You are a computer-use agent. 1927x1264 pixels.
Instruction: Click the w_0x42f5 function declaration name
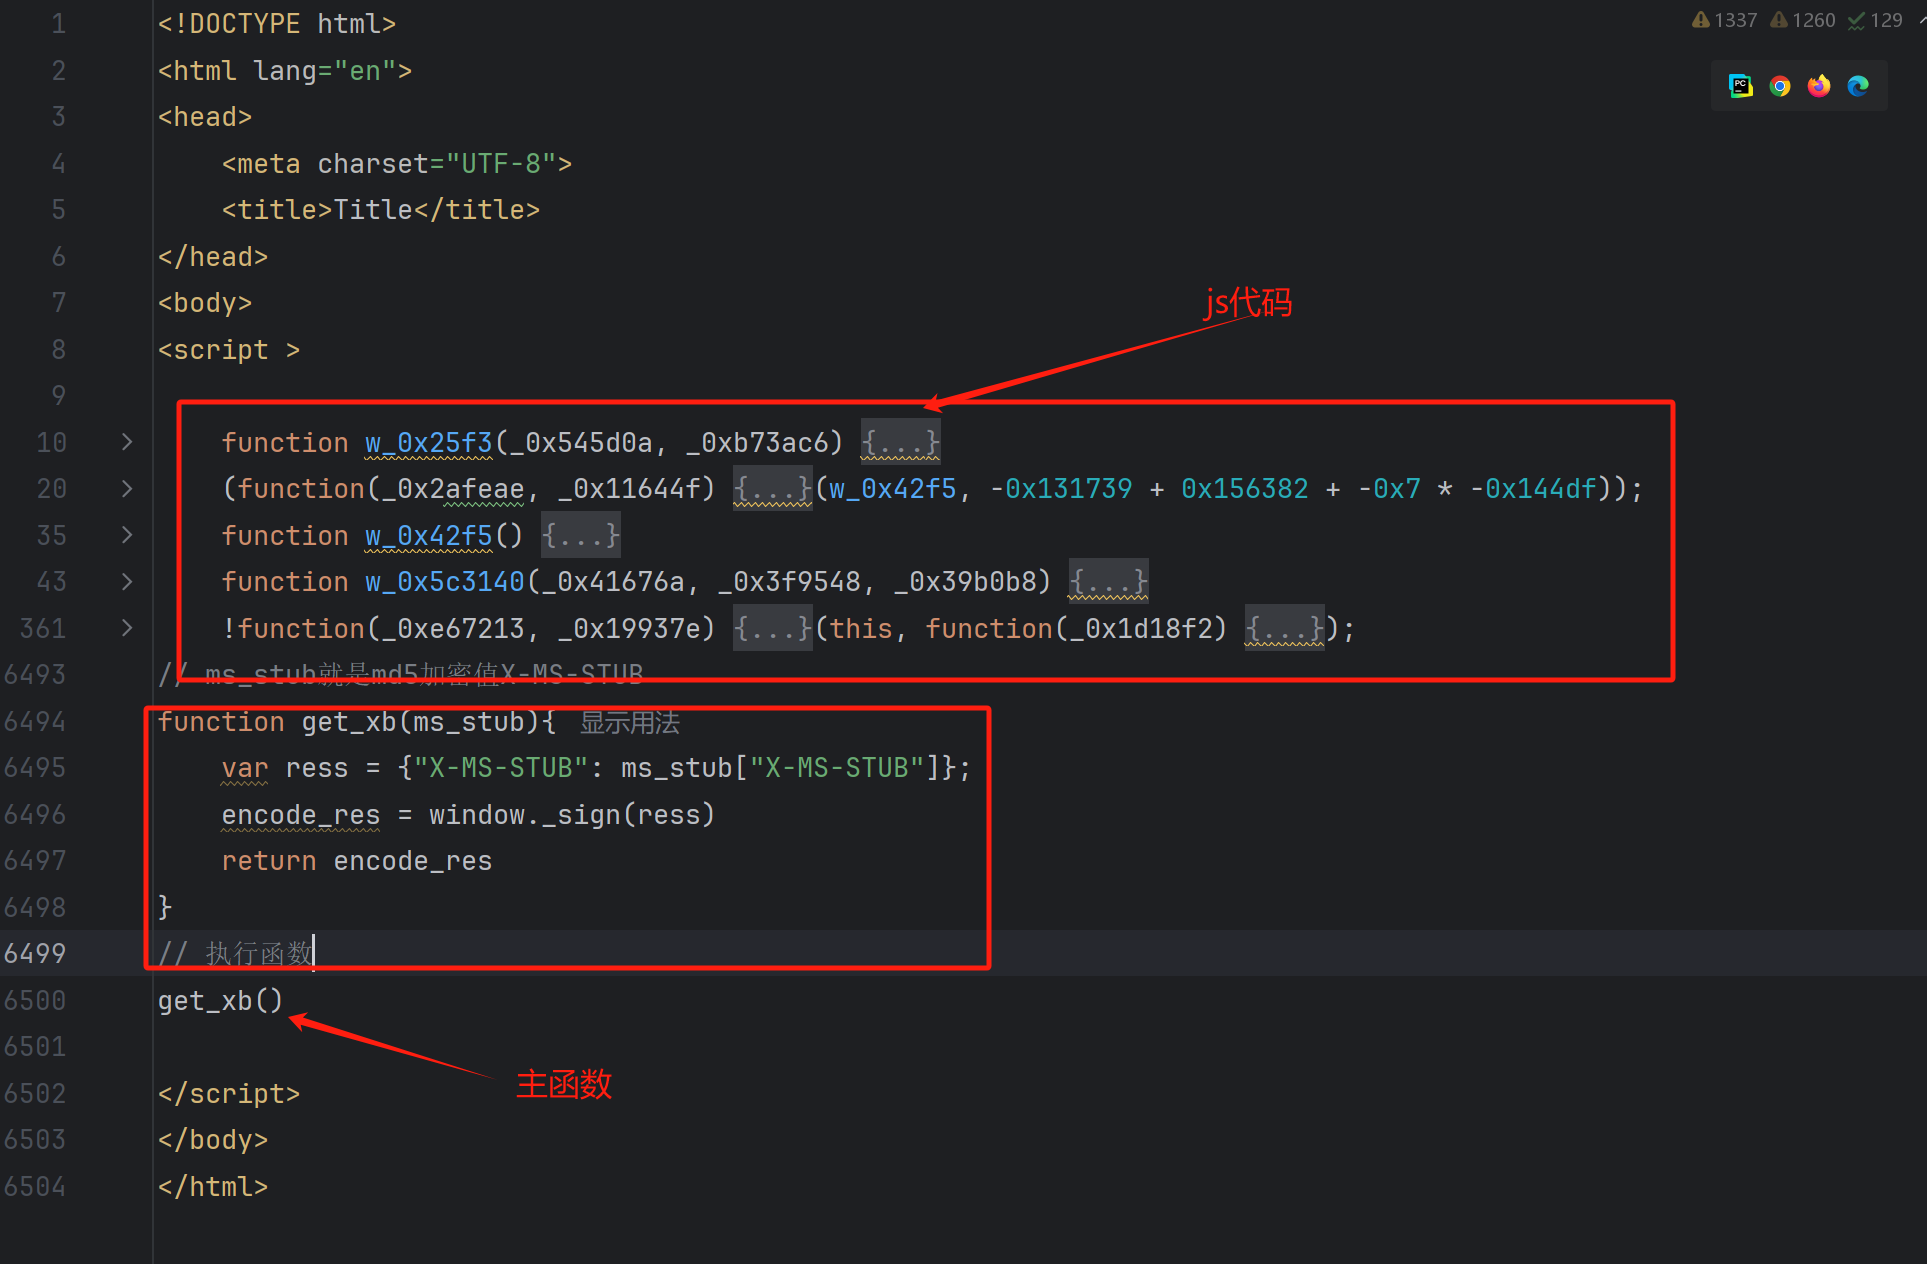tap(429, 535)
